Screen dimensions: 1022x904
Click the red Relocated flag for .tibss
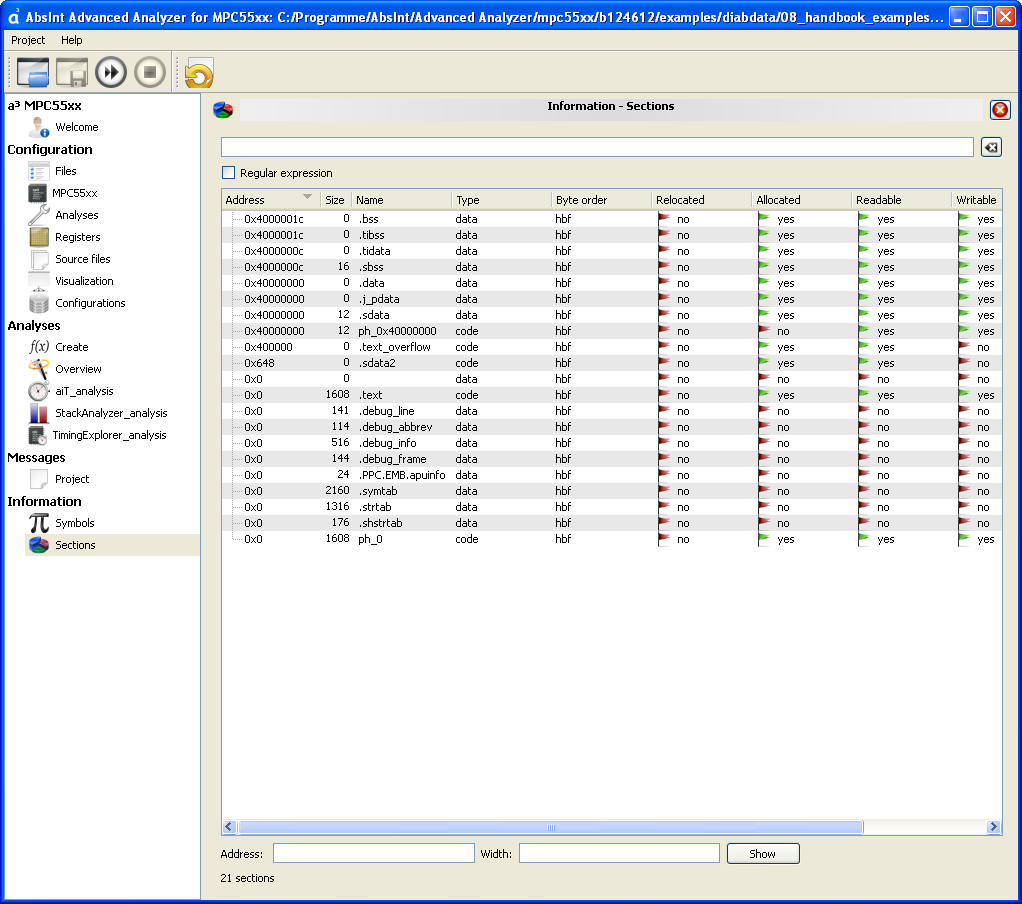coord(664,235)
